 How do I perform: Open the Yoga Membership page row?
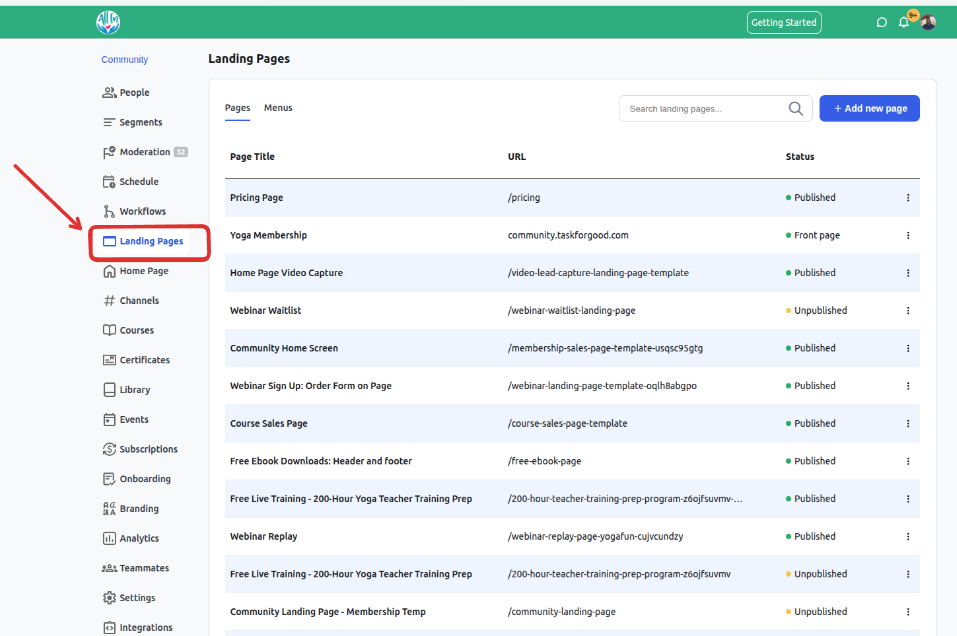point(572,236)
